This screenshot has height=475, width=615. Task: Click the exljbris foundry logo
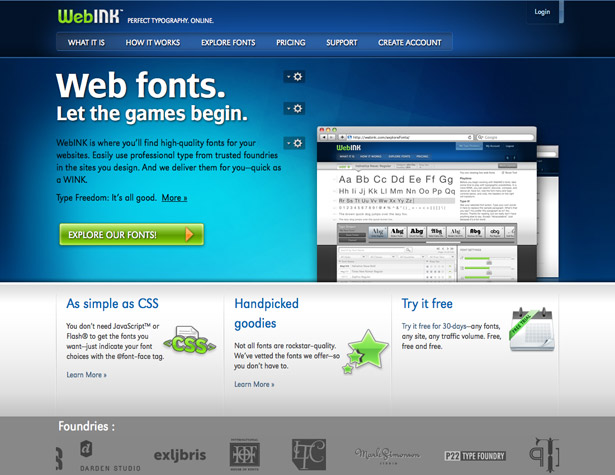click(x=180, y=455)
